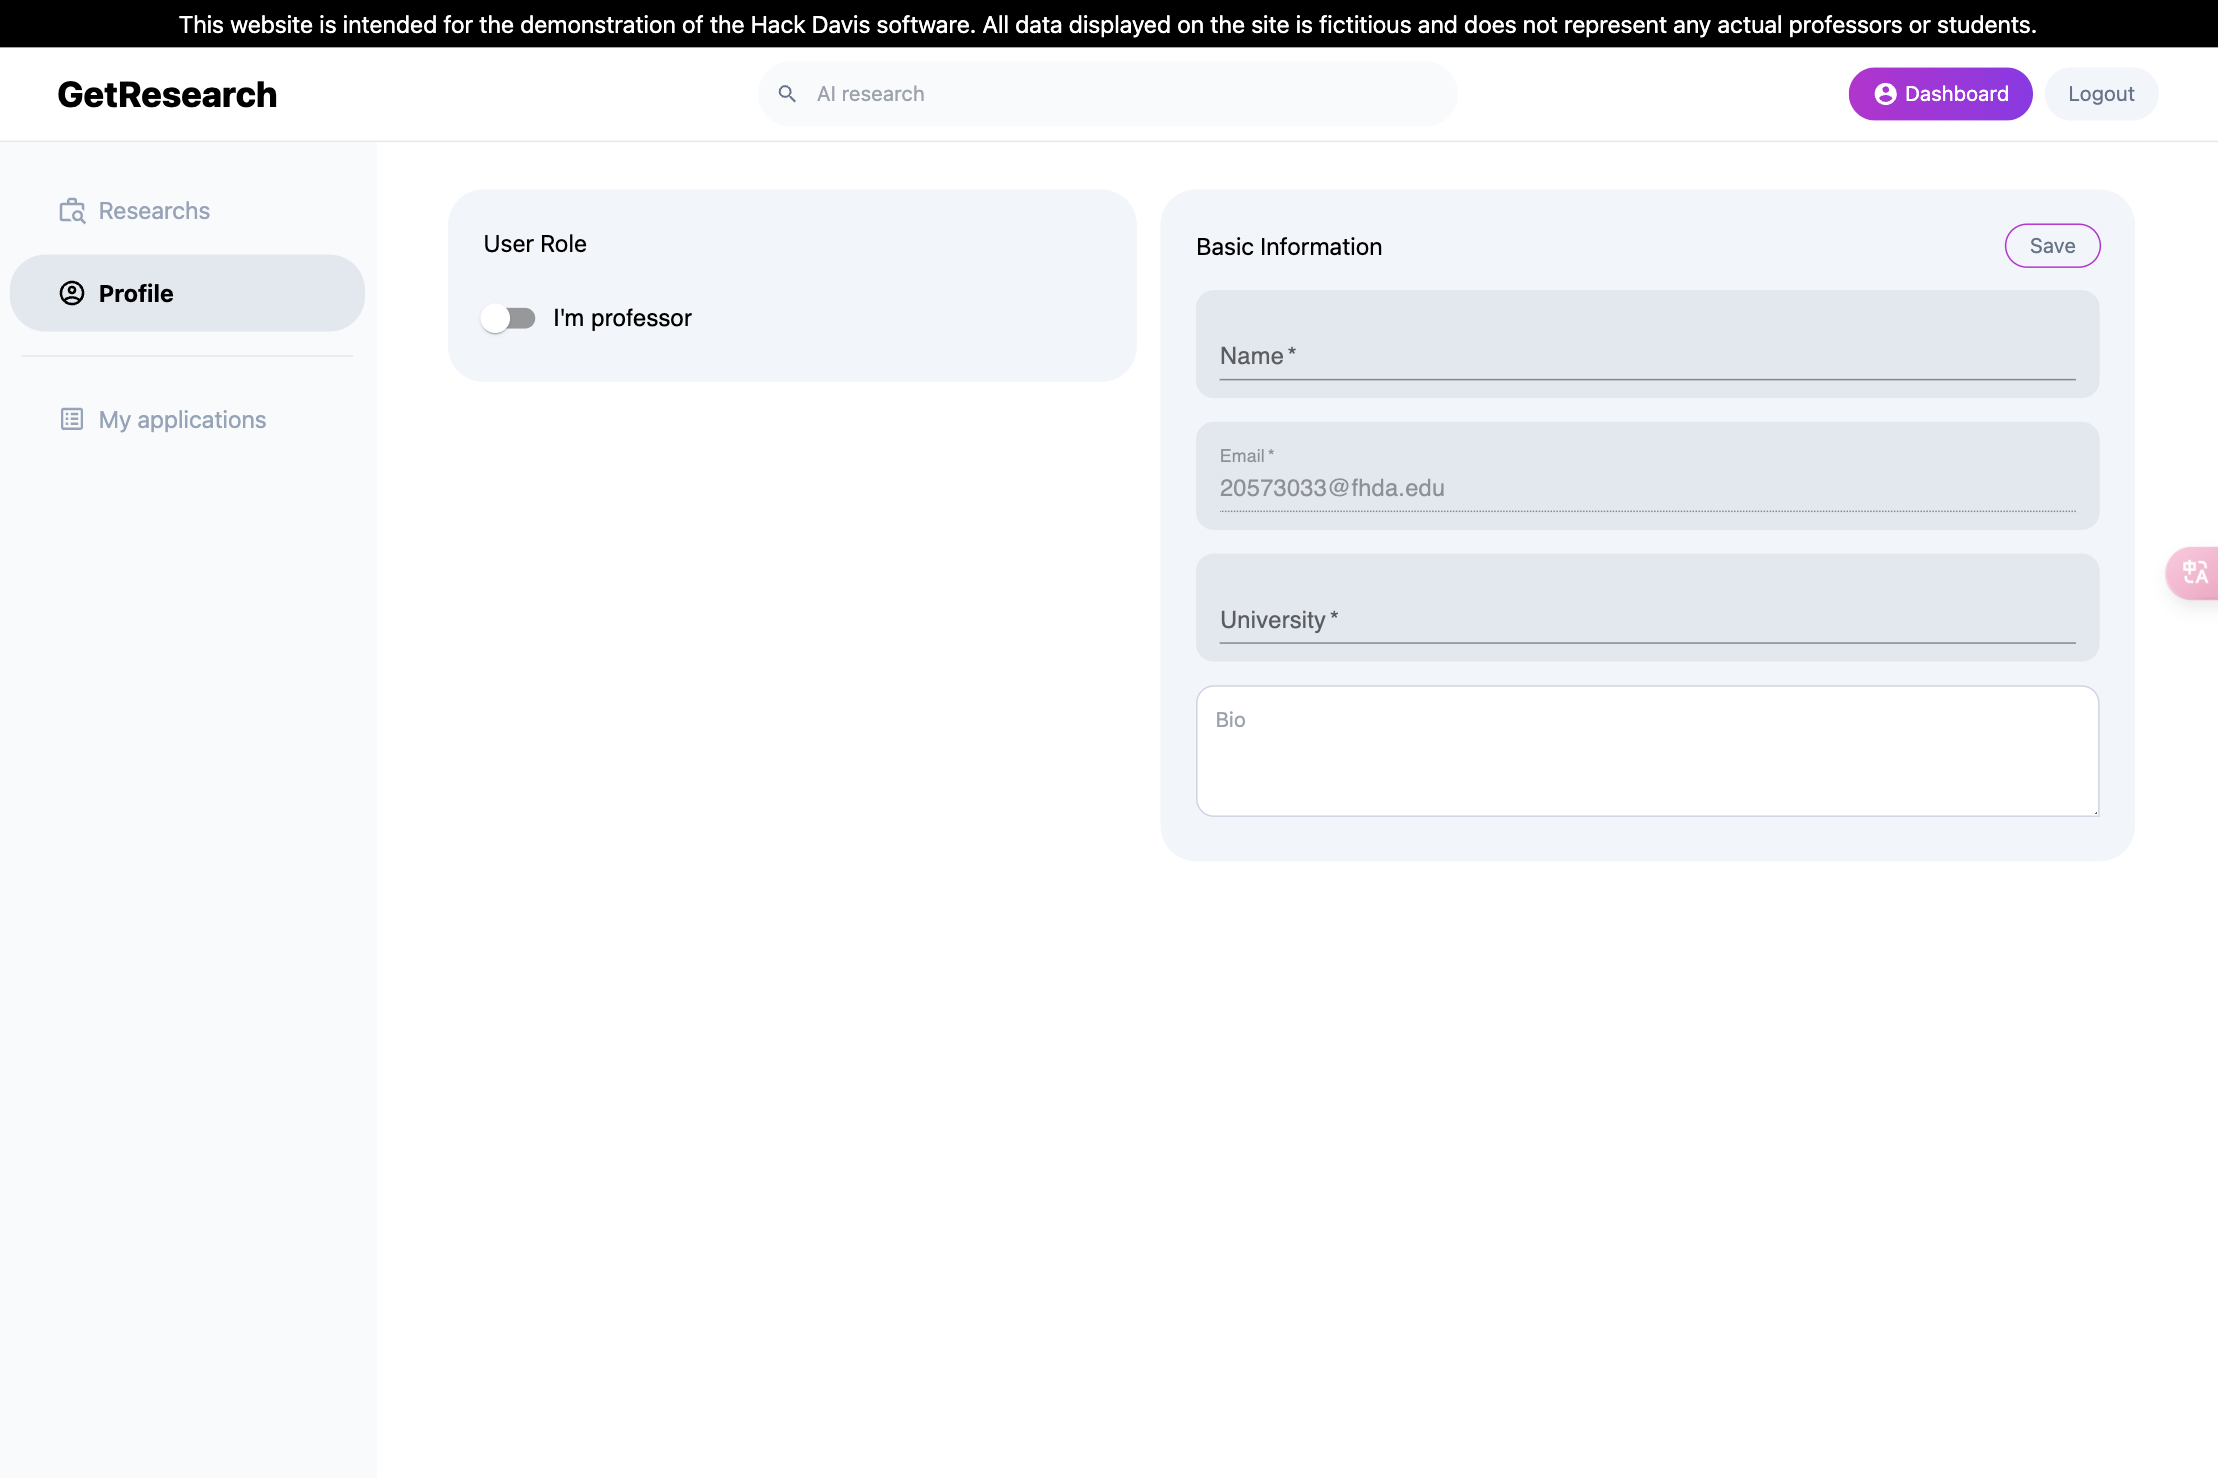Click the user icon inside Dashboard button

(x=1885, y=94)
